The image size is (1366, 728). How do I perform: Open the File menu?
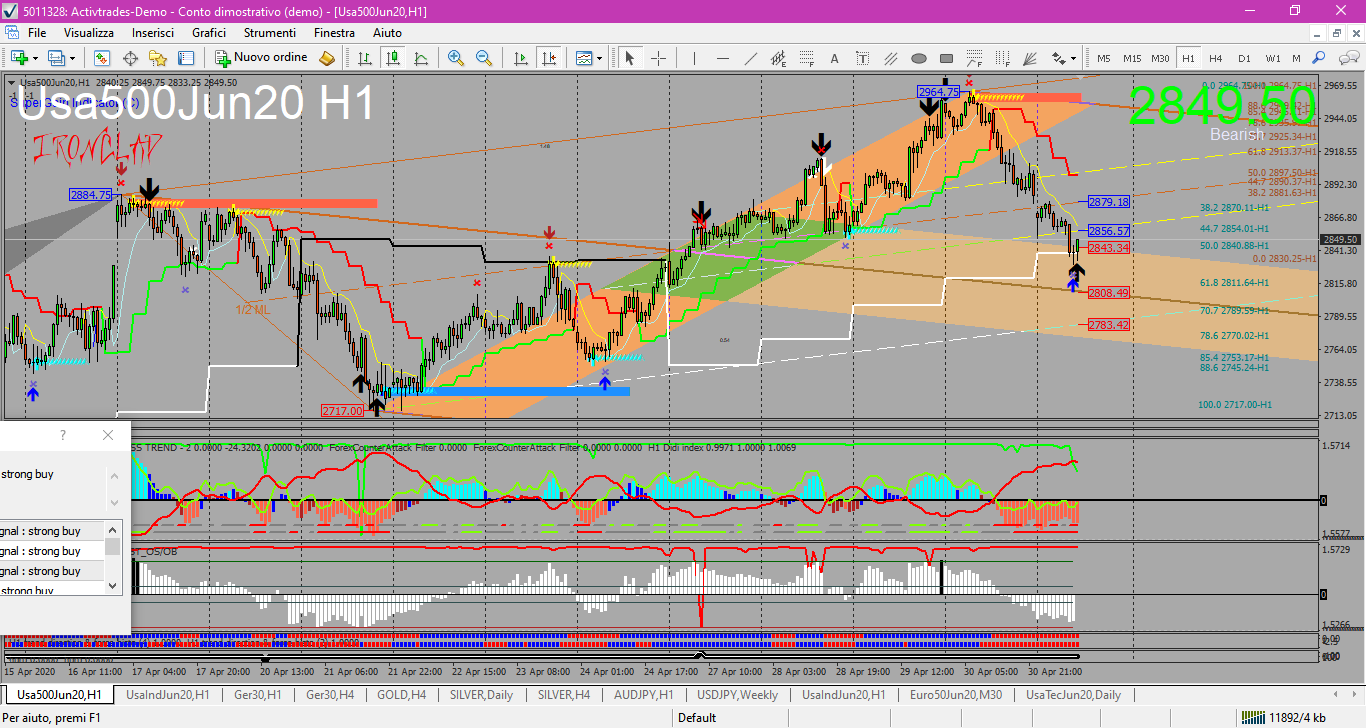[x=37, y=32]
